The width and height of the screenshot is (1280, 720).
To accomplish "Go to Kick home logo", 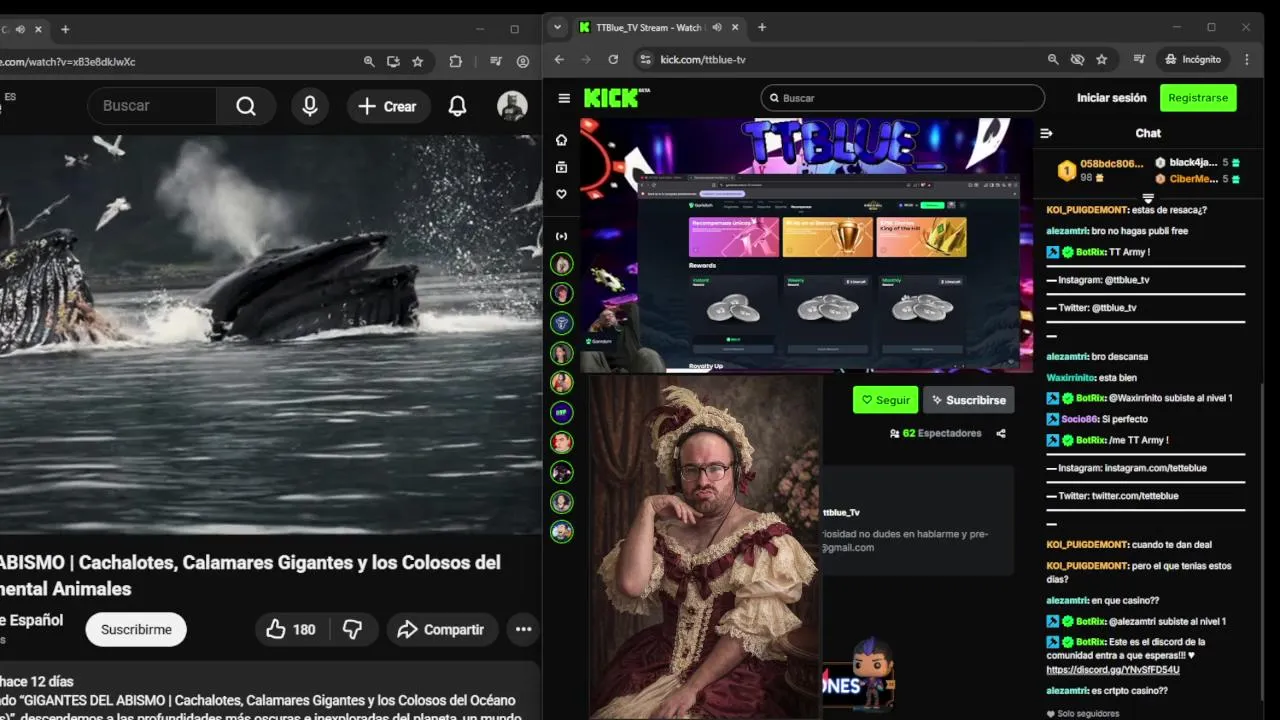I will [x=616, y=97].
